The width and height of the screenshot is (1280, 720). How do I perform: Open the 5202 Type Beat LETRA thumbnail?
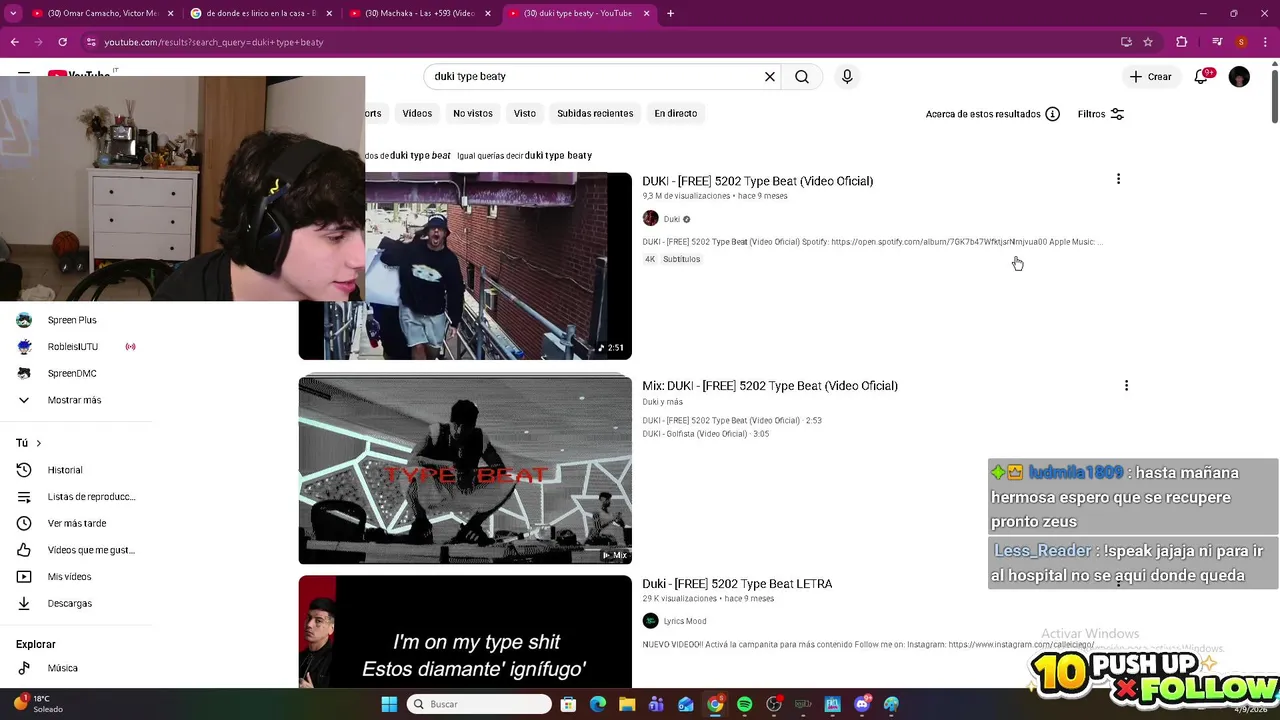[465, 632]
